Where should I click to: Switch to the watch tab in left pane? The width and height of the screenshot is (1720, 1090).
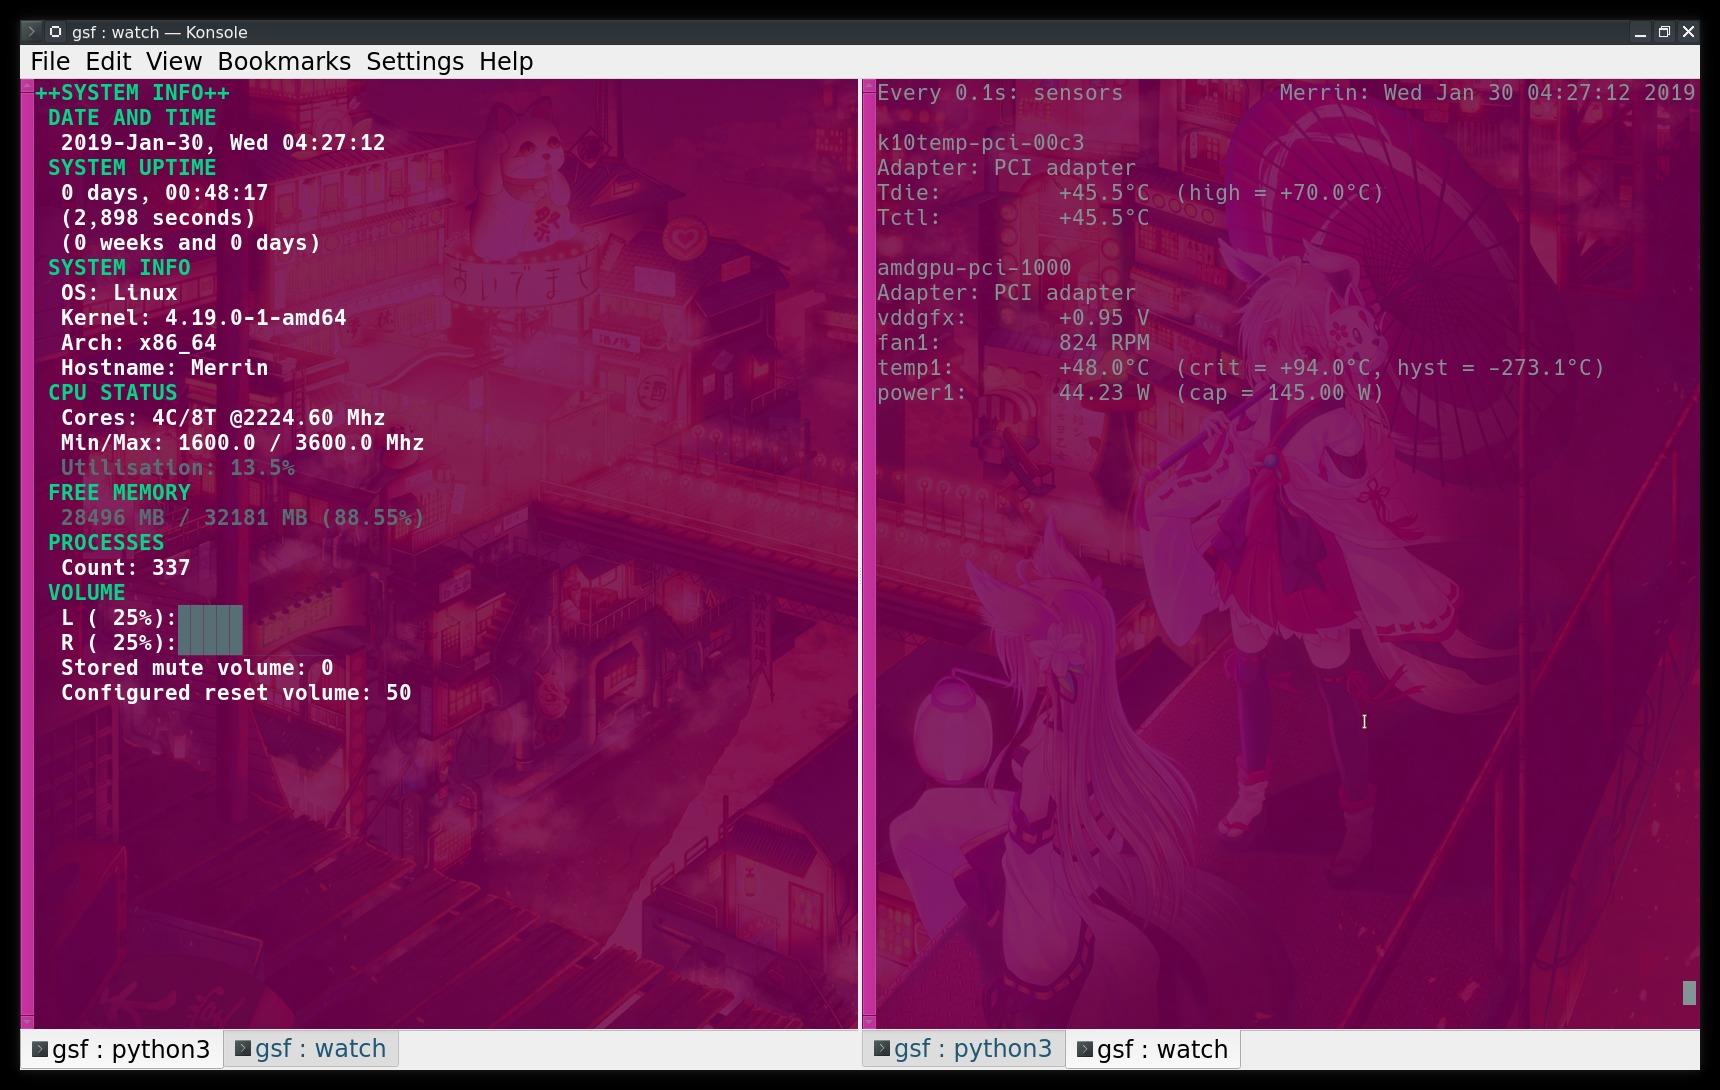tap(311, 1049)
